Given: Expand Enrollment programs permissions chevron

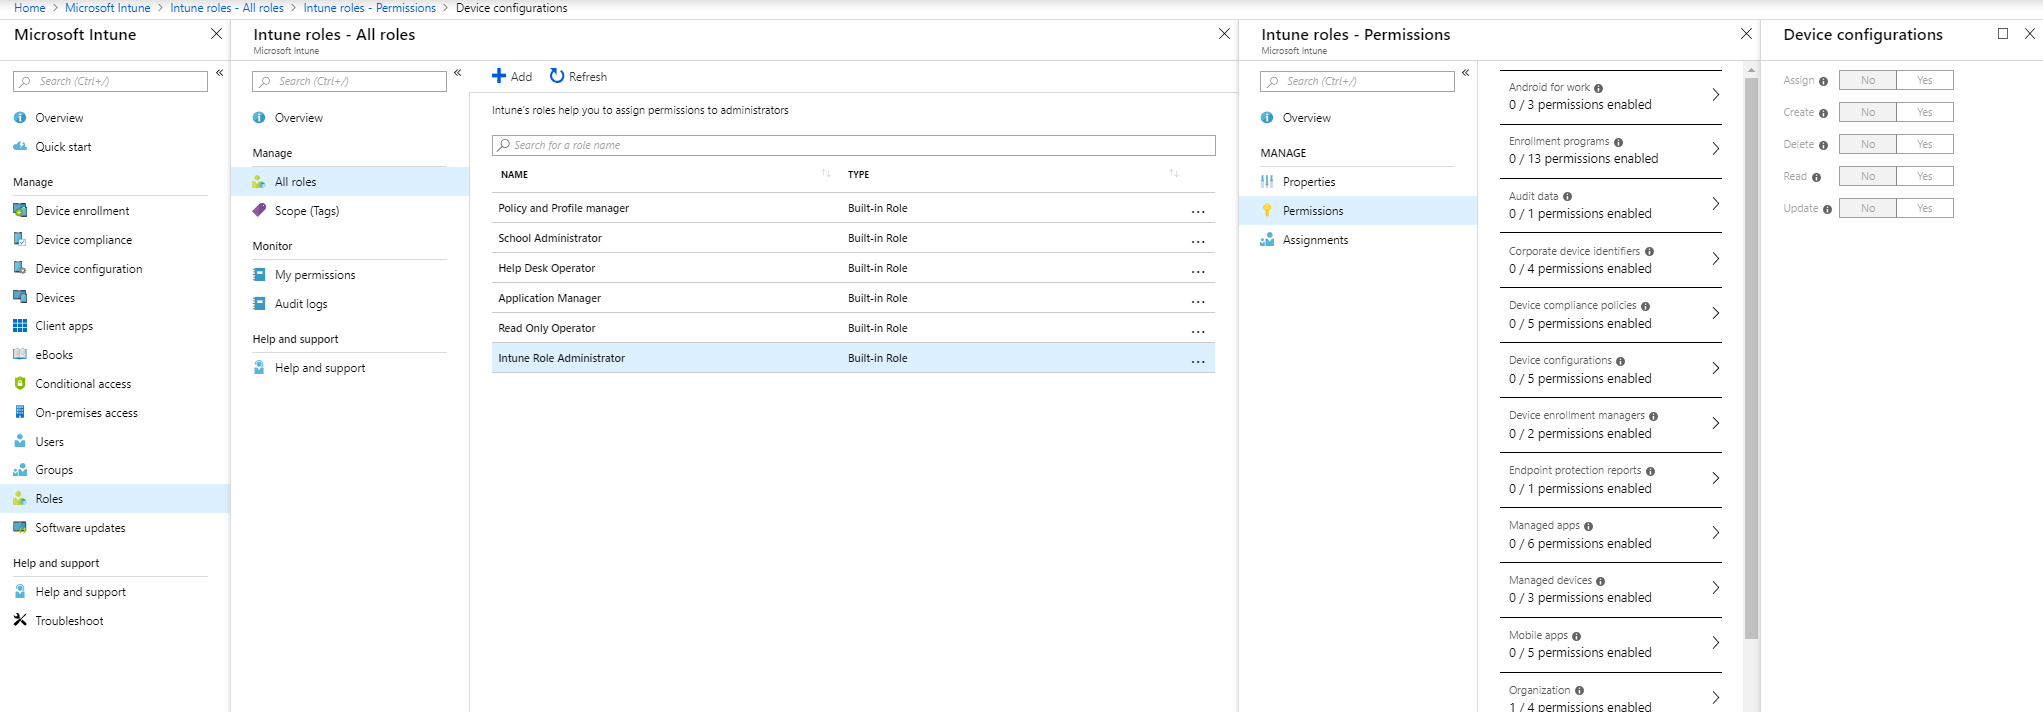Looking at the screenshot, I should pos(1715,149).
